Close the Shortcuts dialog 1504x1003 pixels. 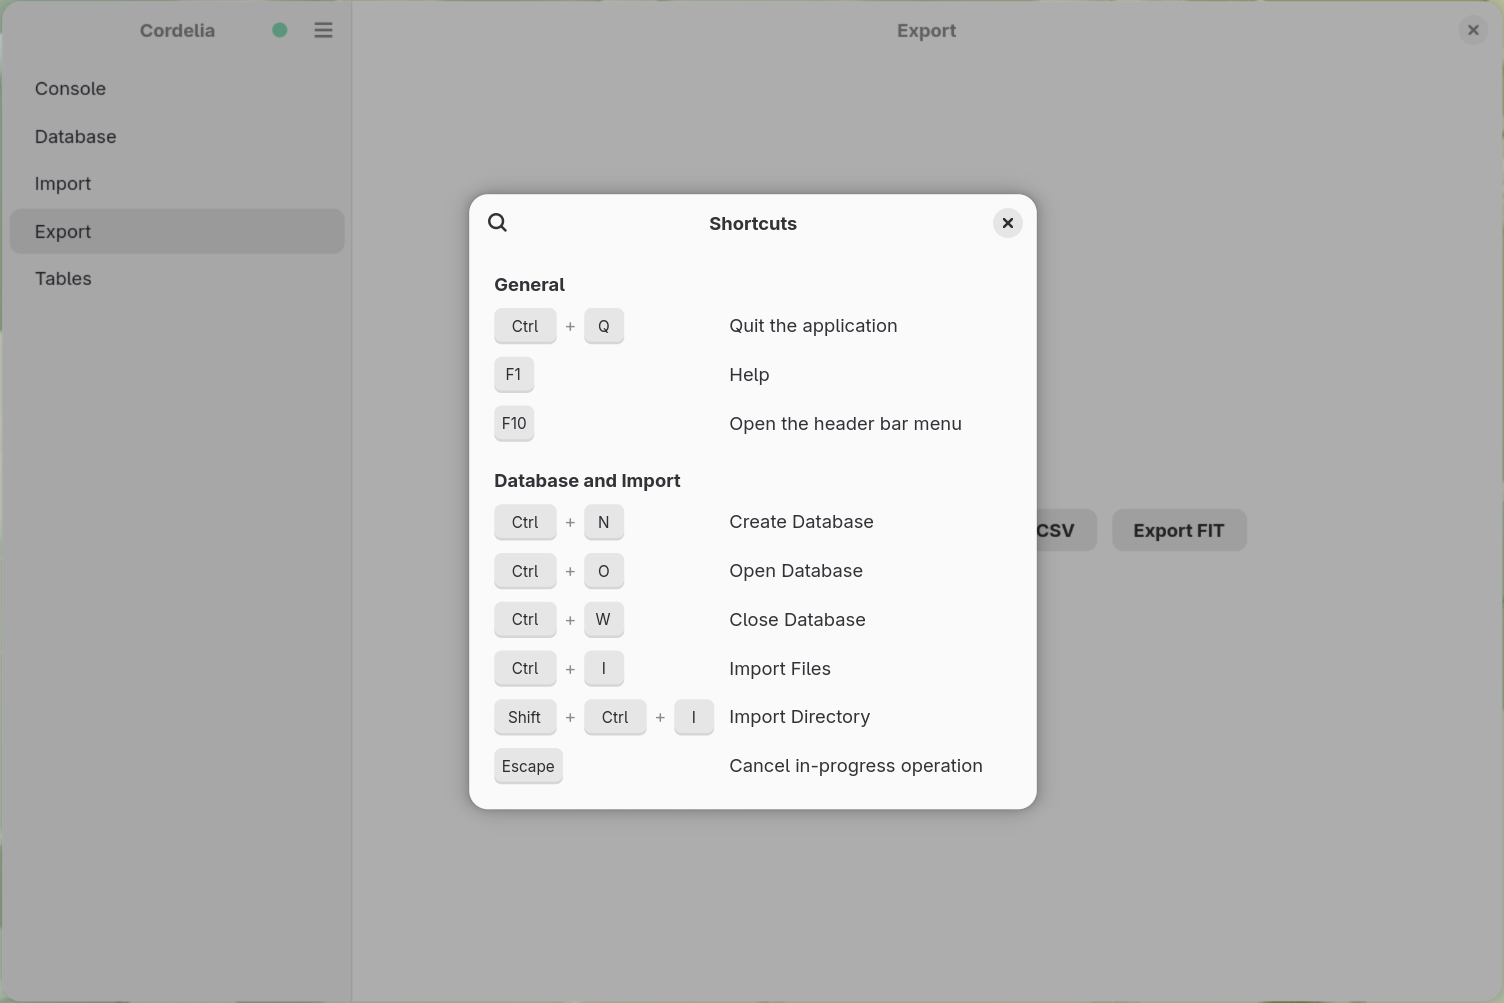click(1008, 223)
